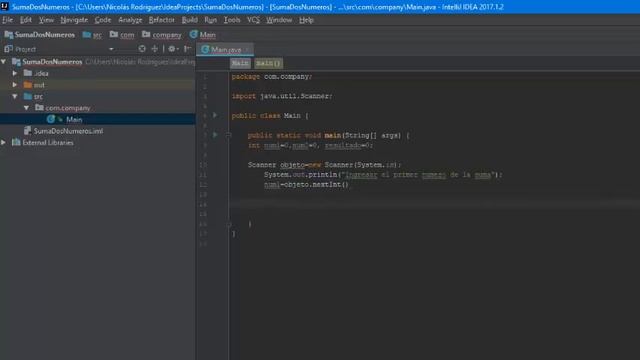Open Project panel settings gear
This screenshot has width=640, height=360.
173,49
